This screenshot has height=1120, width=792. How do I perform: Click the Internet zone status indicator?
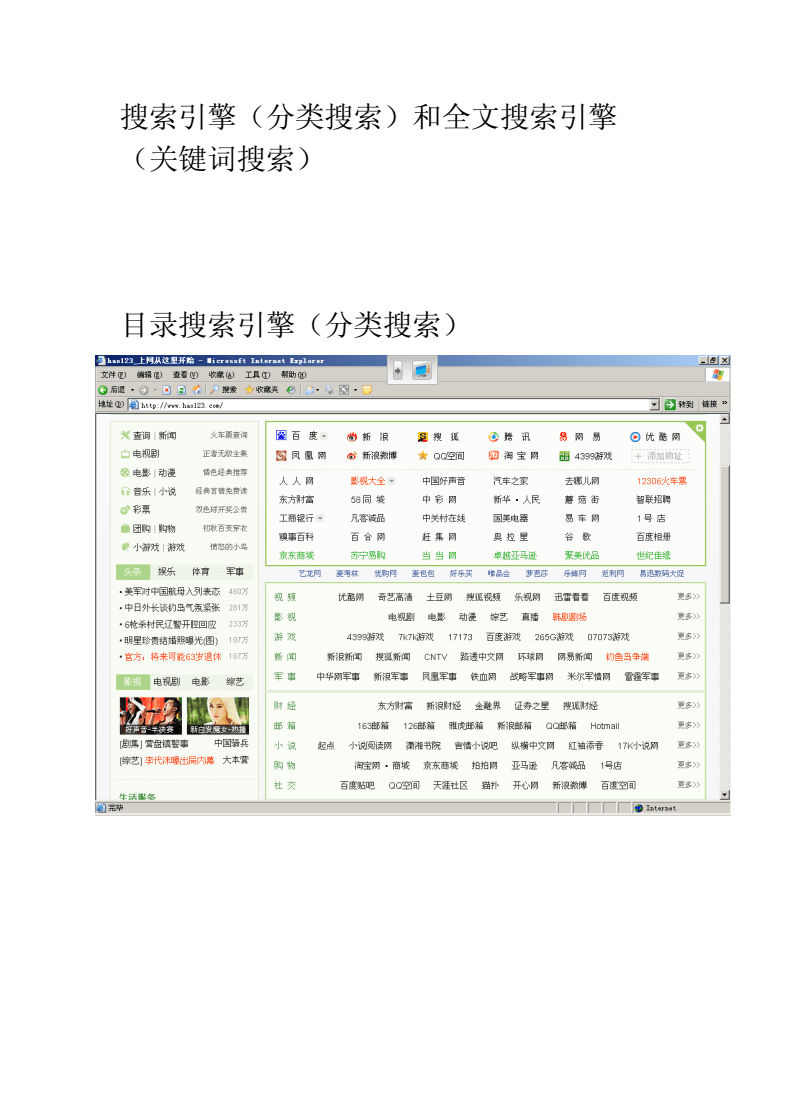[655, 809]
